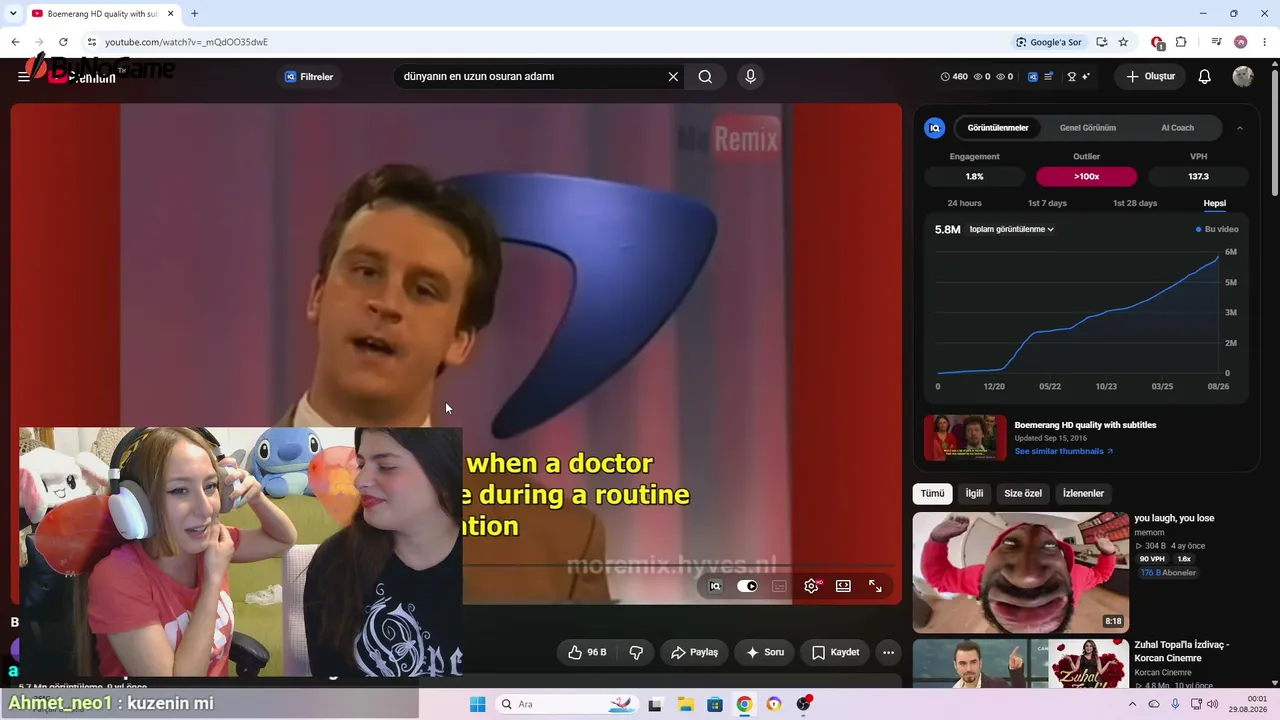The width and height of the screenshot is (1280, 720).
Task: Click the Outlier >100x pill
Action: pos(1087,176)
